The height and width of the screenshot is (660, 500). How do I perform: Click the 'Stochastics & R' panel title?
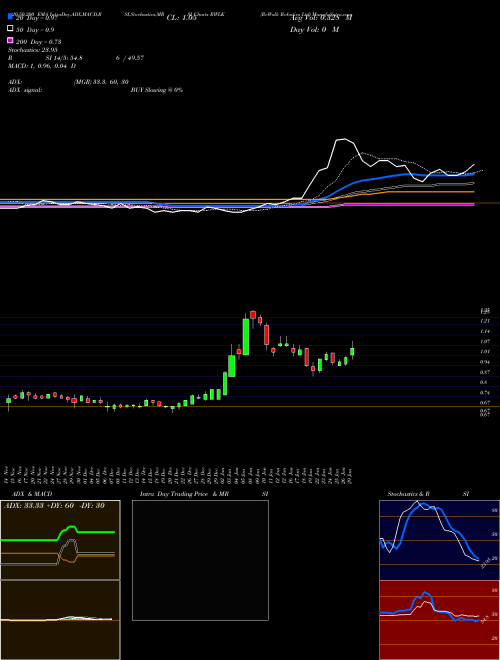pyautogui.click(x=408, y=494)
